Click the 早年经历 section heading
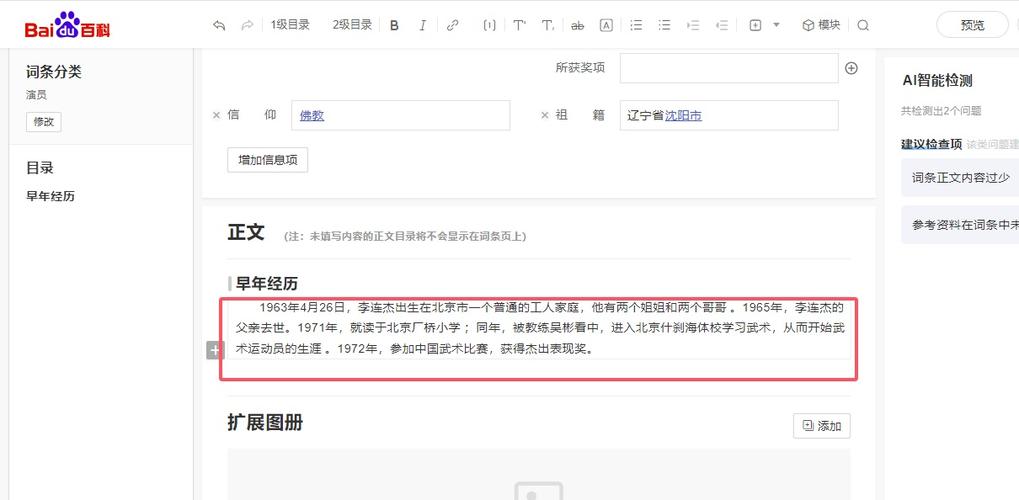Image resolution: width=1019 pixels, height=500 pixels. [x=266, y=283]
